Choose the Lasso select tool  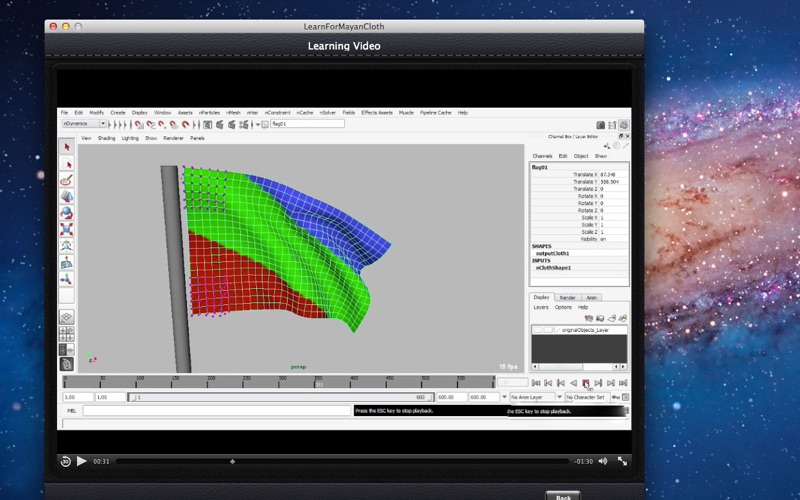point(66,163)
